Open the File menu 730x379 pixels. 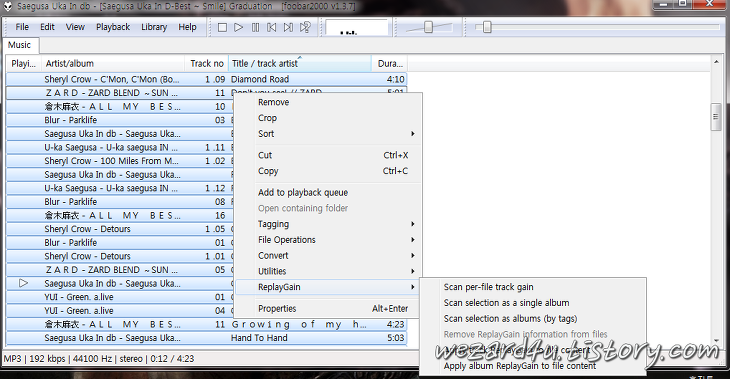click(22, 27)
